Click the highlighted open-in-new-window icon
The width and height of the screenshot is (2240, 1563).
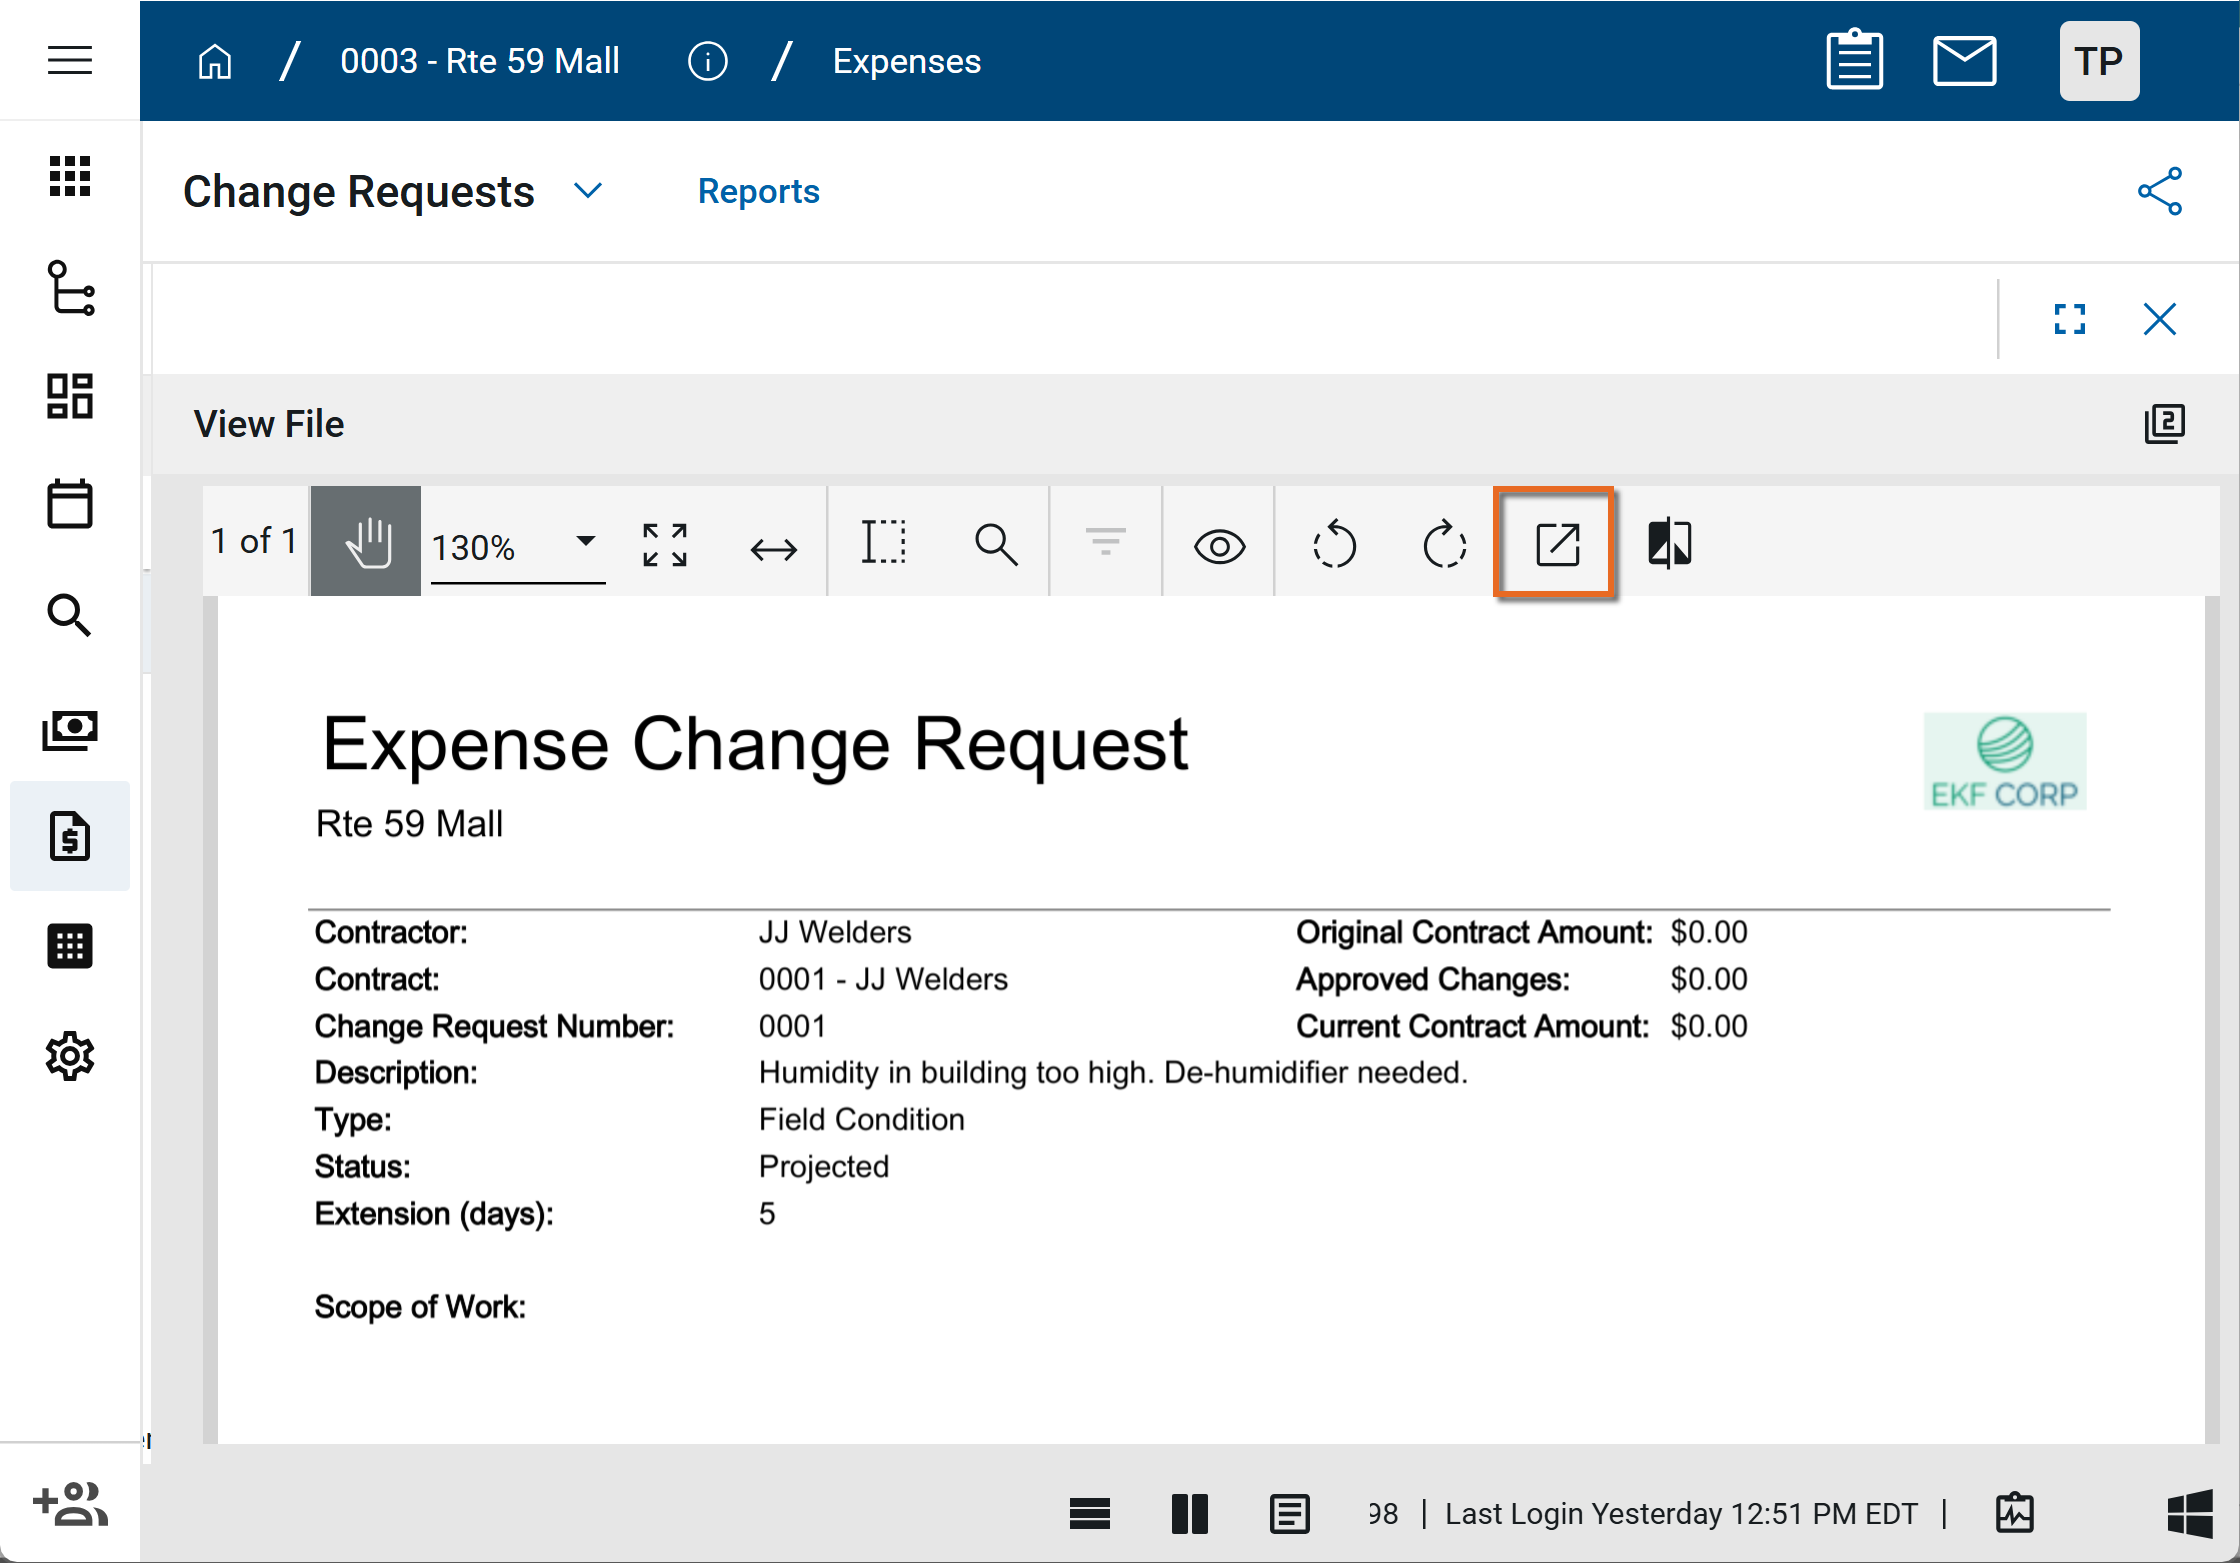pyautogui.click(x=1556, y=545)
